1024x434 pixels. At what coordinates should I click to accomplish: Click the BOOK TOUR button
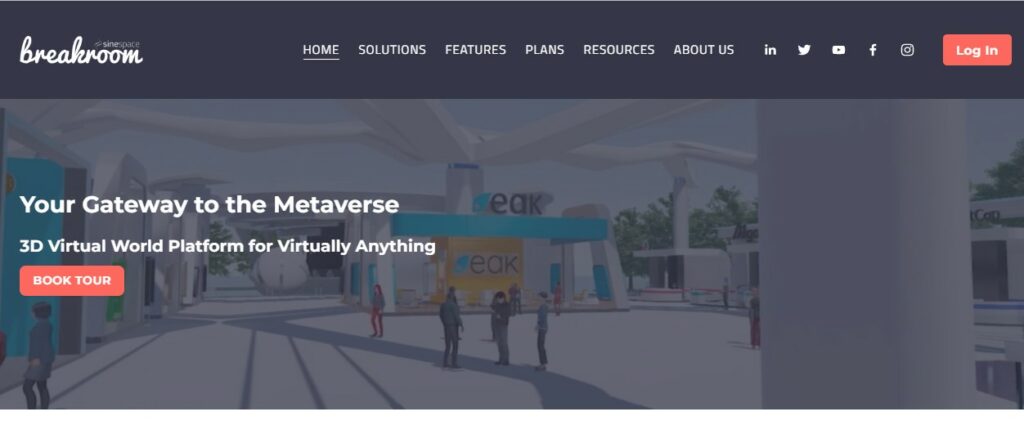coord(72,281)
